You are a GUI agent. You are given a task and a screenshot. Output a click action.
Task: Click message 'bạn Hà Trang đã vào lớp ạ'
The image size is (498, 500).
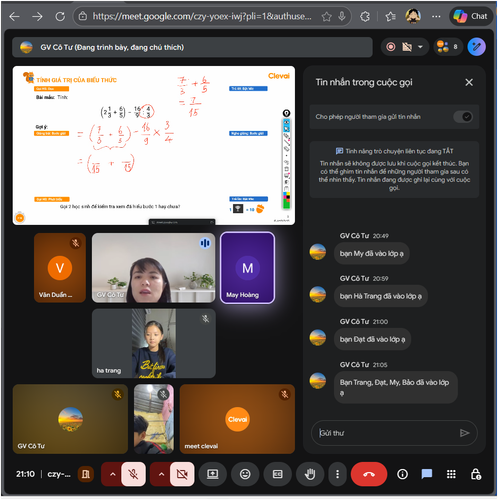coord(381,296)
